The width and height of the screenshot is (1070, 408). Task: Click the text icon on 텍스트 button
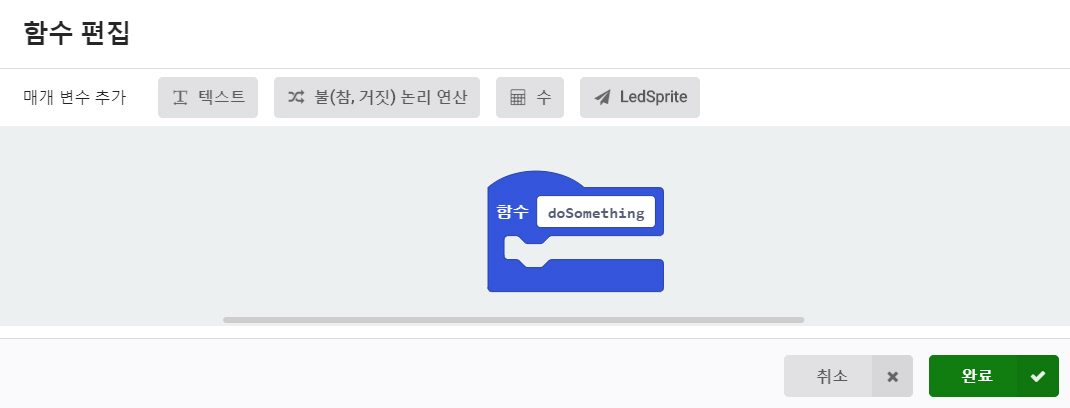(181, 98)
